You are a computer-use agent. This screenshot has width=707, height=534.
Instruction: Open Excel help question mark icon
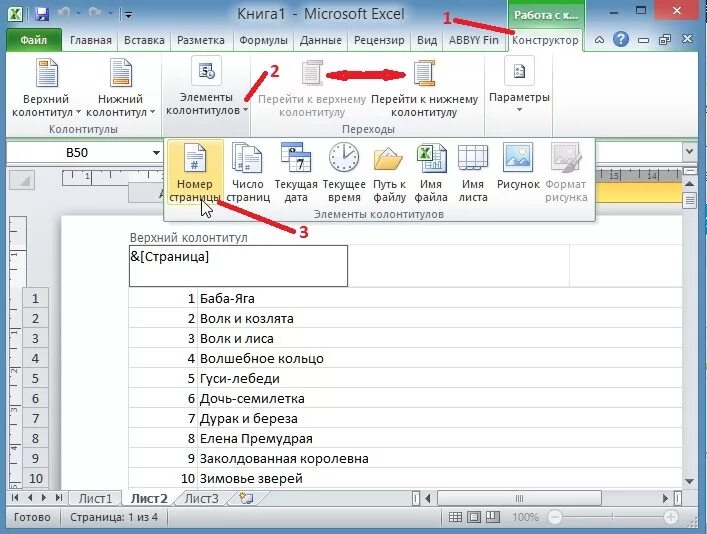coord(621,40)
